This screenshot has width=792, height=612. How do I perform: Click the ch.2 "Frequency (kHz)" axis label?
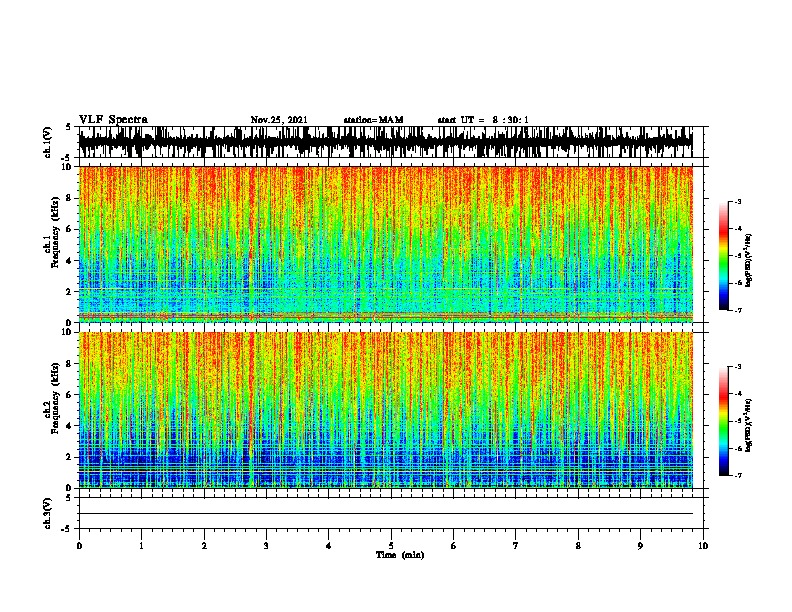tap(55, 398)
